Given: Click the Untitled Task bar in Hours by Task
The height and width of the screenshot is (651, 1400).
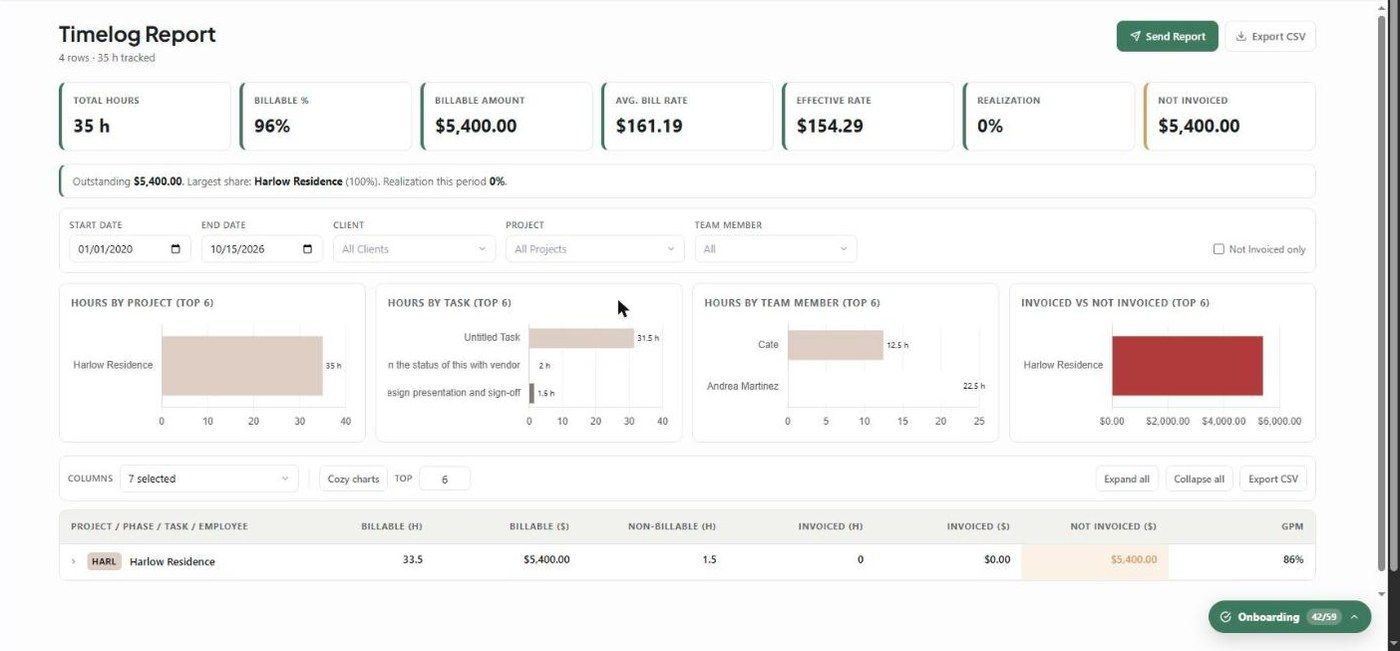Looking at the screenshot, I should pos(581,338).
